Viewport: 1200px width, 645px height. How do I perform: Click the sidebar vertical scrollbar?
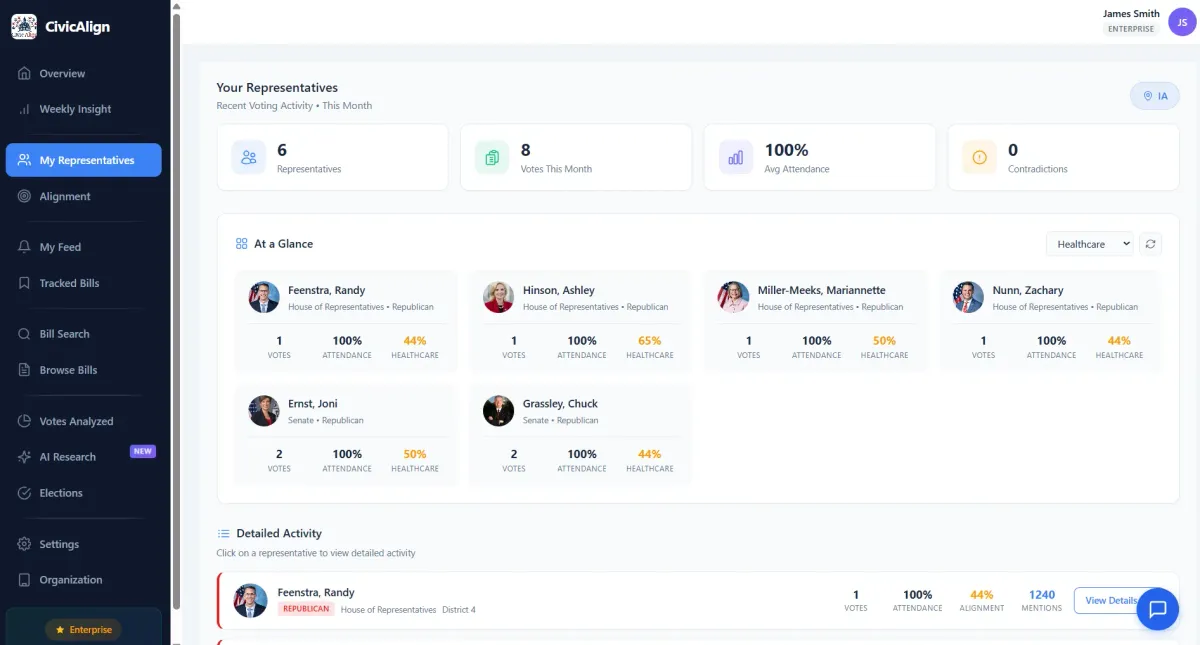pyautogui.click(x=176, y=300)
